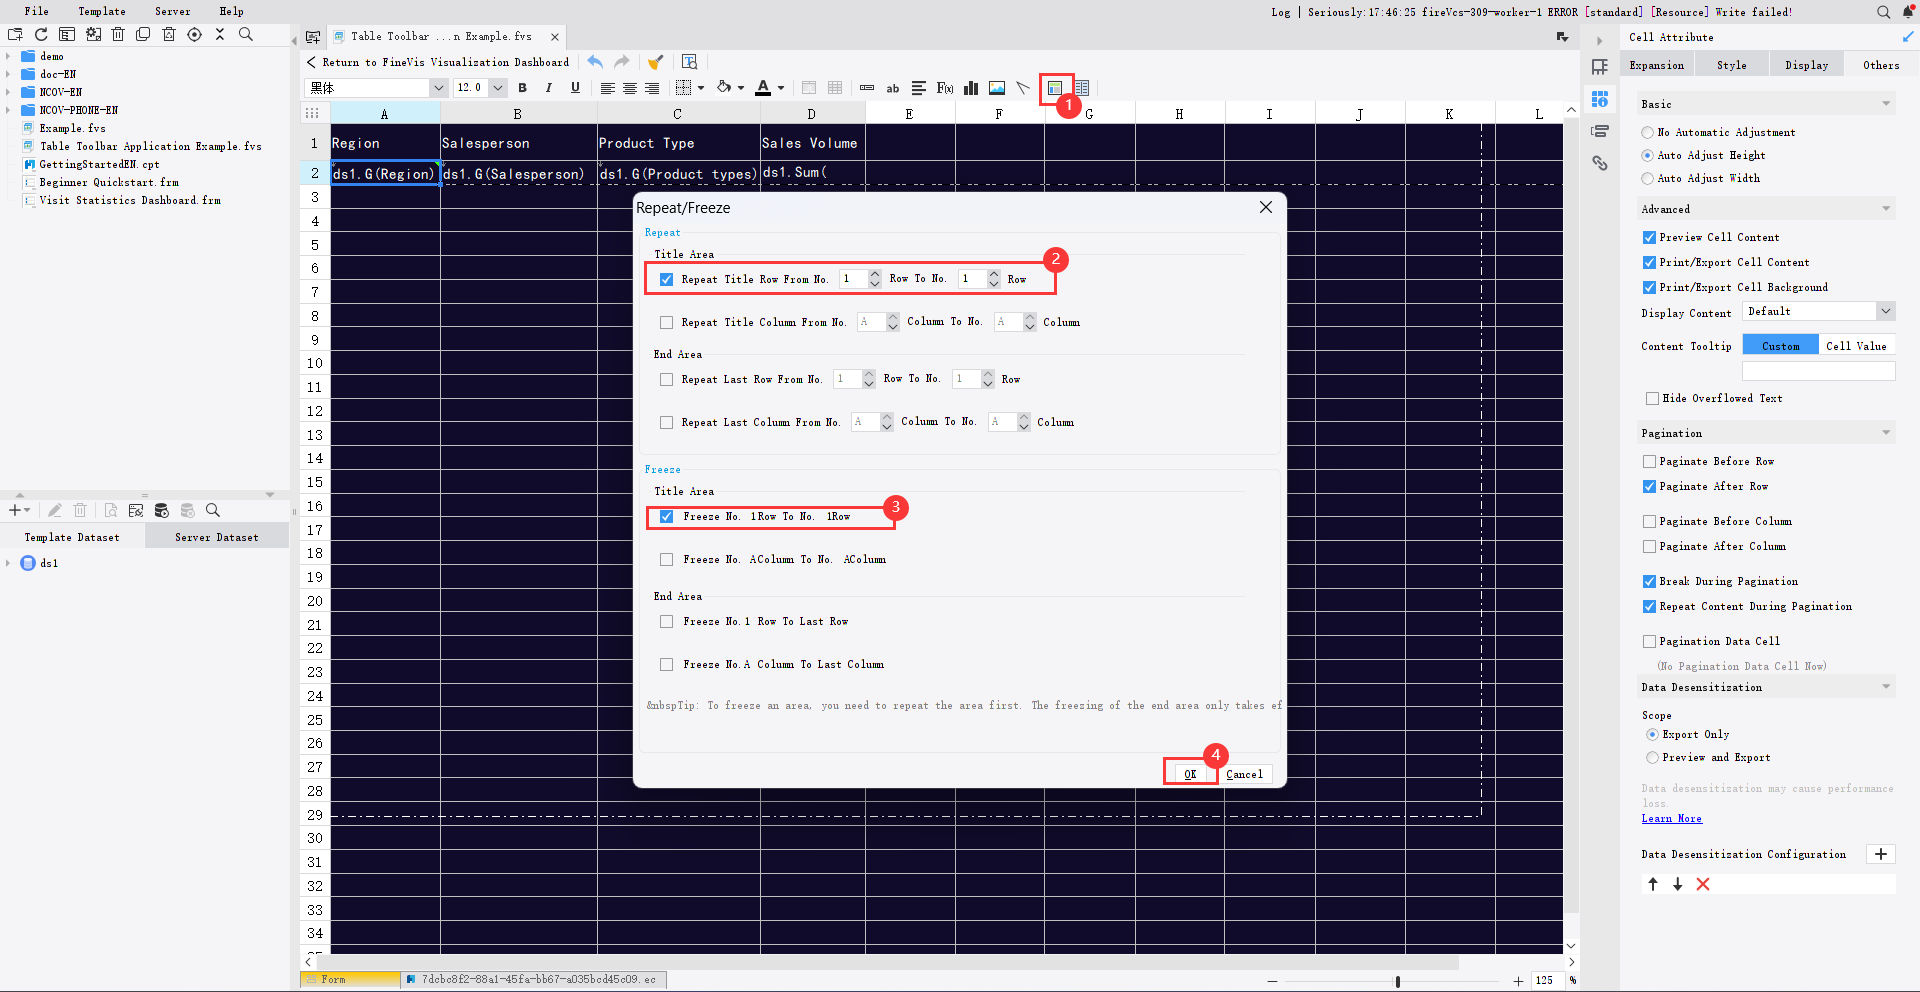The width and height of the screenshot is (1920, 992).
Task: Click the preview dataset icon above Template Dataset
Action: click(111, 510)
